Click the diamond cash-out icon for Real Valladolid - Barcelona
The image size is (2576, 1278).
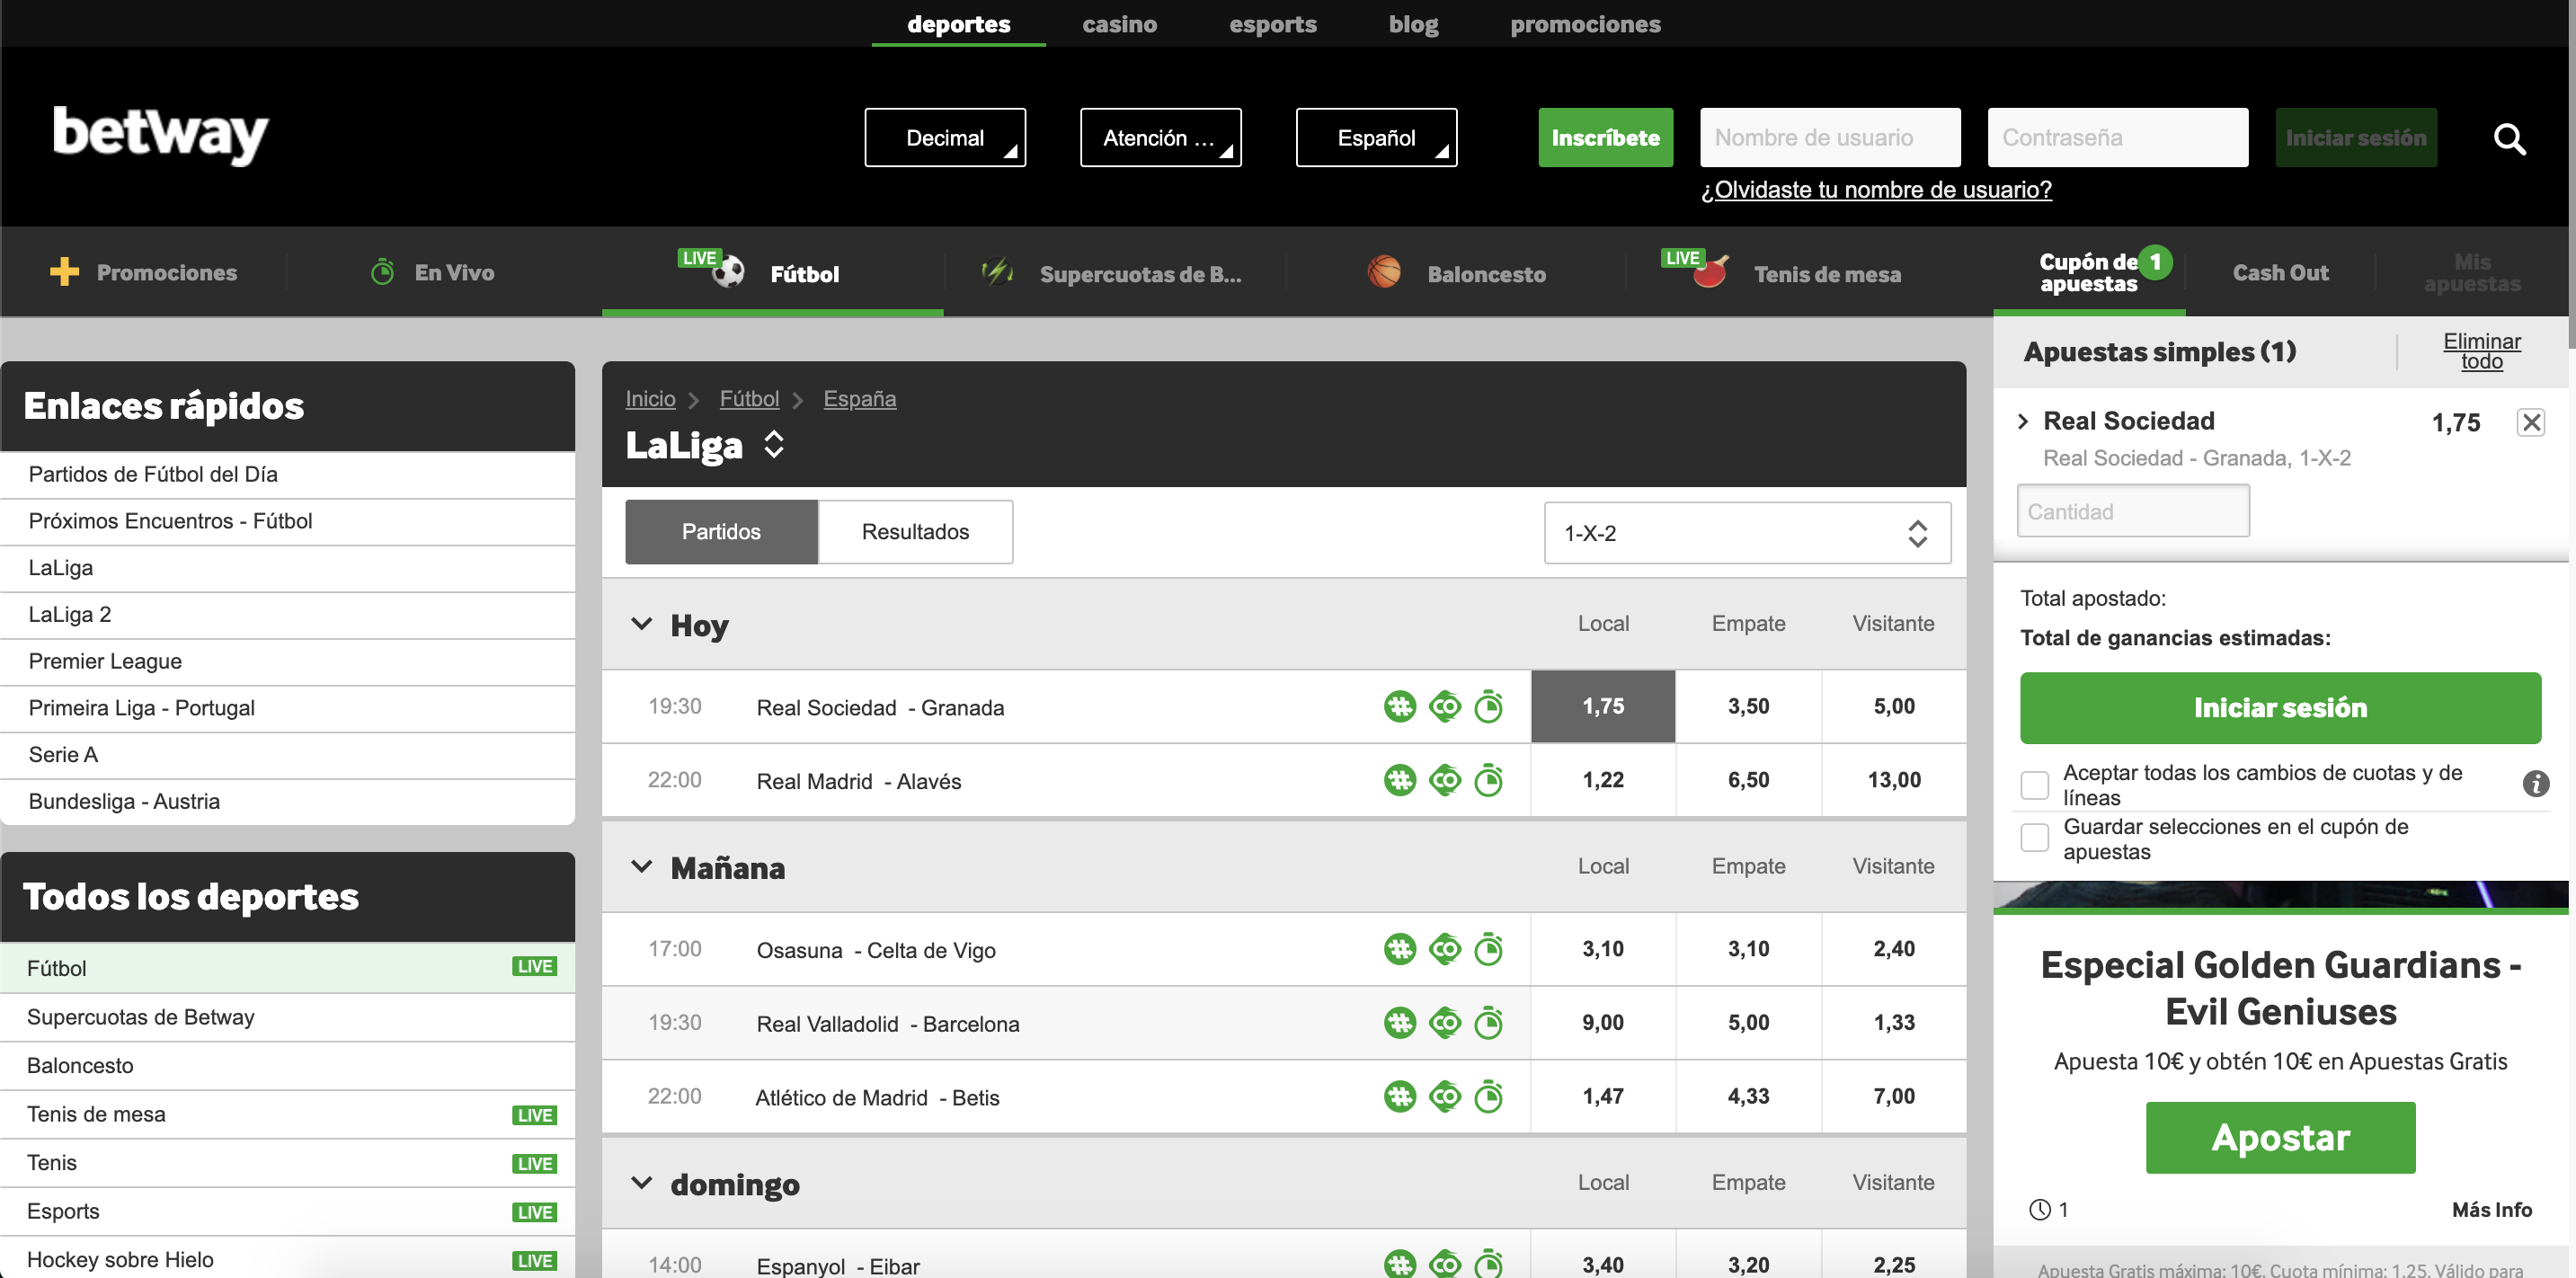point(1445,1023)
